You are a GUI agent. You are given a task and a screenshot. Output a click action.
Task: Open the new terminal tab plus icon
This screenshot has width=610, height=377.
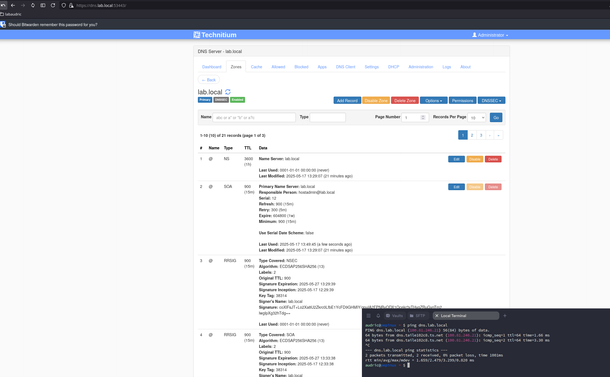point(505,316)
